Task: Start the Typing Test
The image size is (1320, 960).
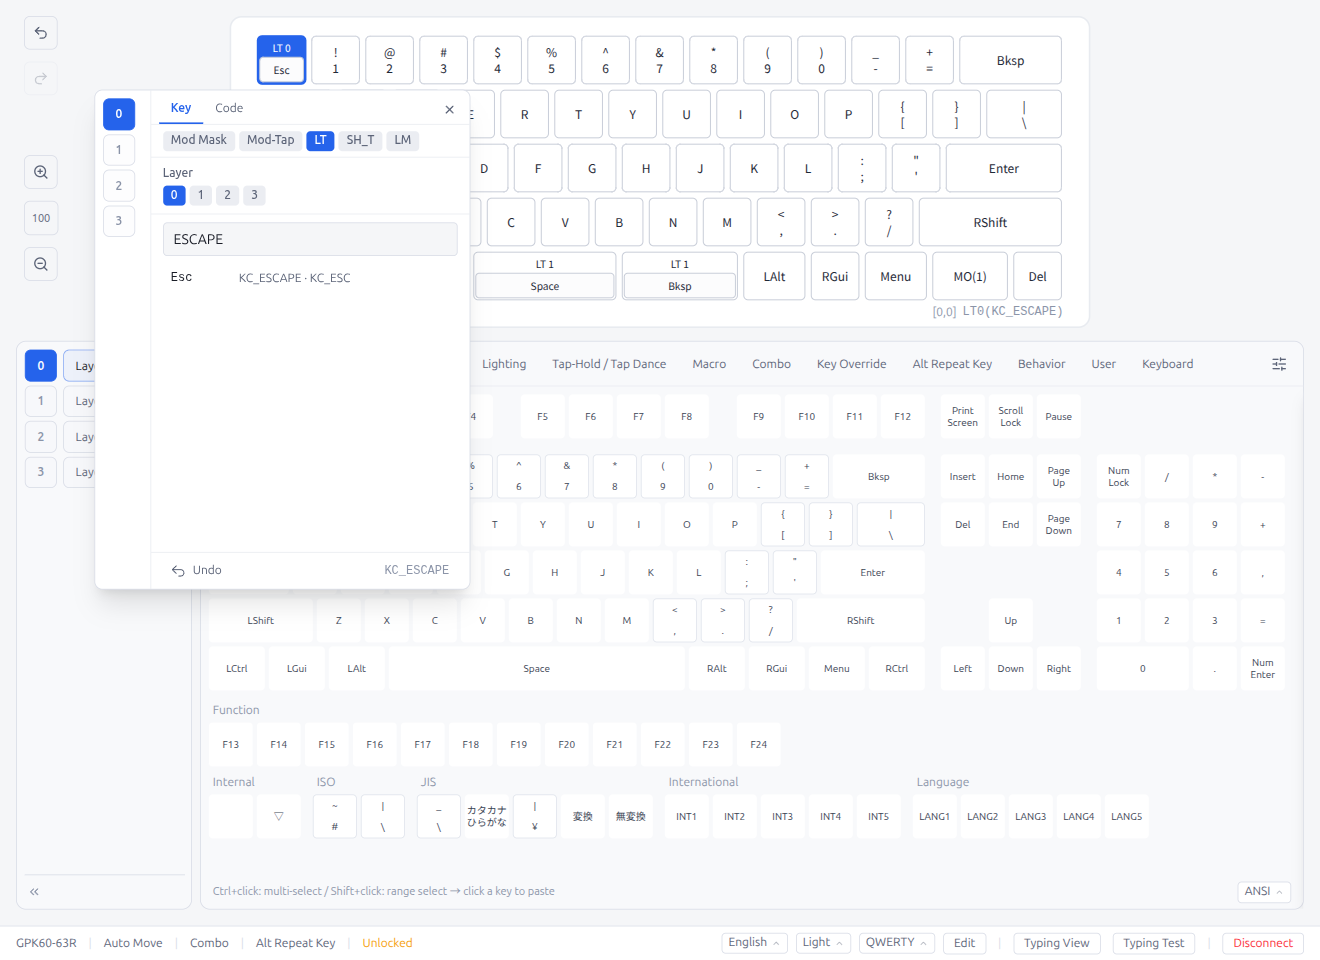Action: 1153,943
